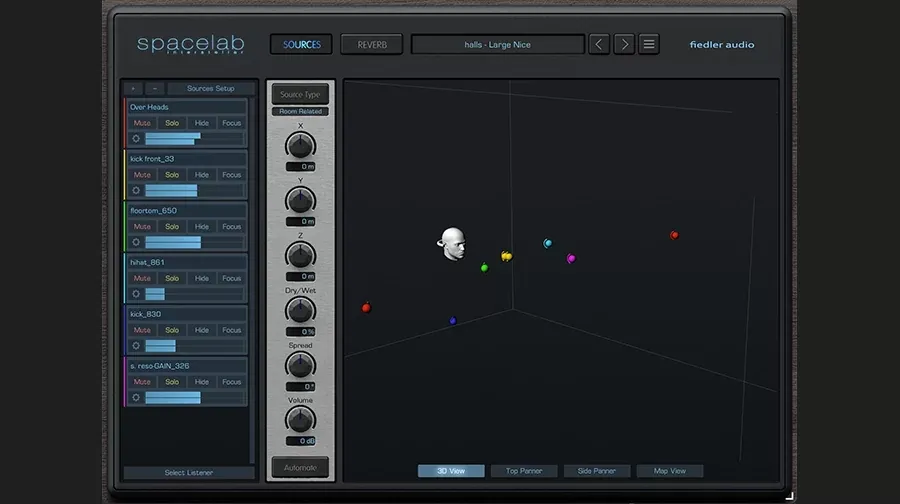Go to previous preset with left arrow

[599, 44]
